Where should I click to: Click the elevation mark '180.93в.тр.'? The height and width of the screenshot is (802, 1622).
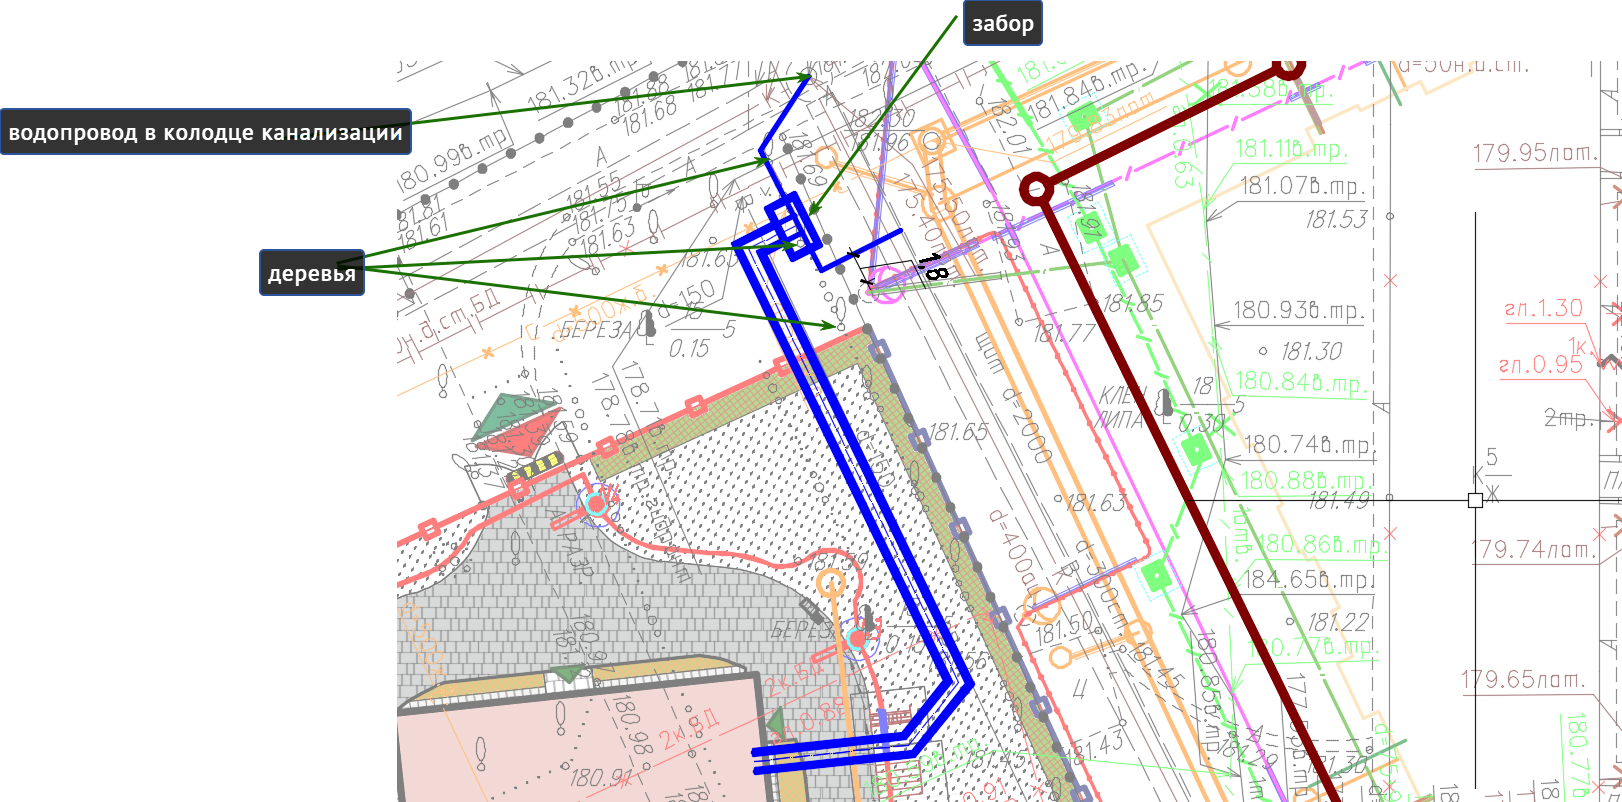(x=1298, y=311)
